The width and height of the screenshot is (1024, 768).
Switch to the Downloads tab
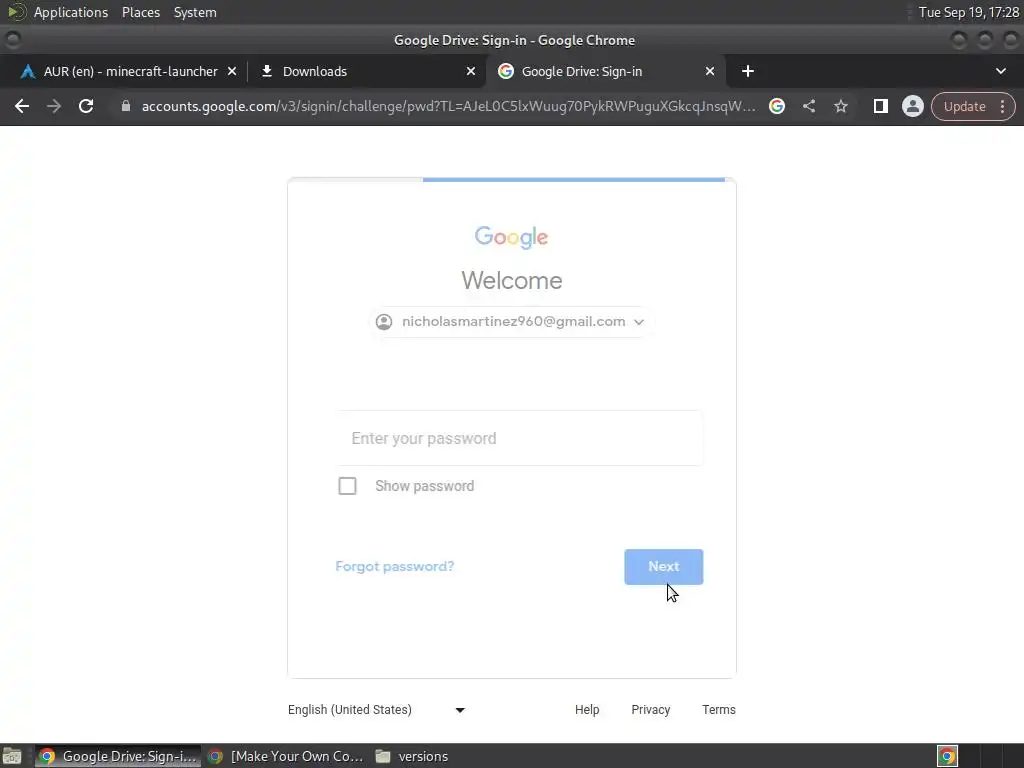(366, 71)
